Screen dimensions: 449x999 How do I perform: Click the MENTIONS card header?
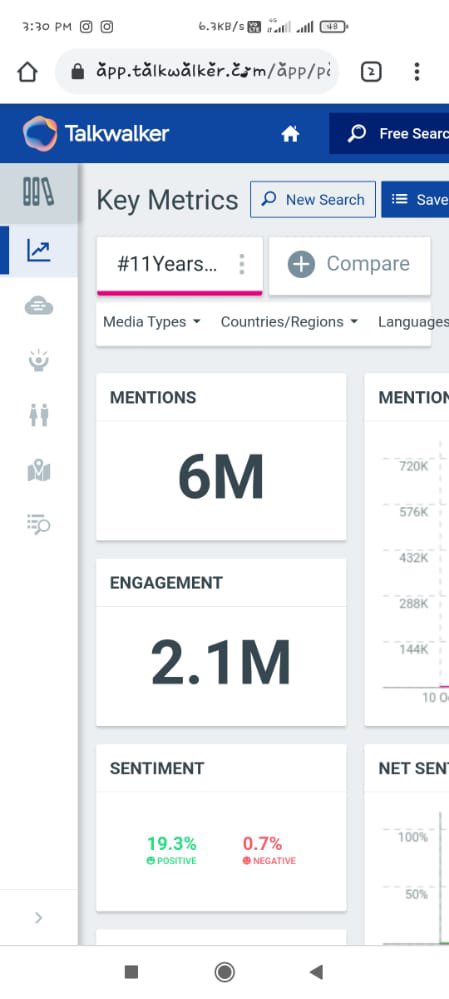[x=153, y=398]
